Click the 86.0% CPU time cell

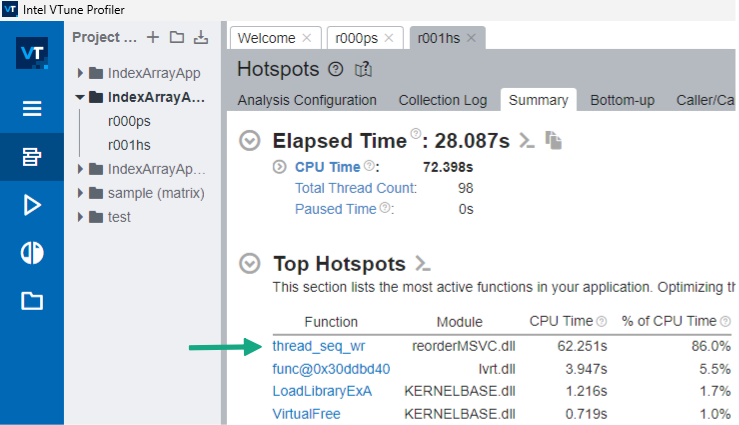(x=711, y=346)
